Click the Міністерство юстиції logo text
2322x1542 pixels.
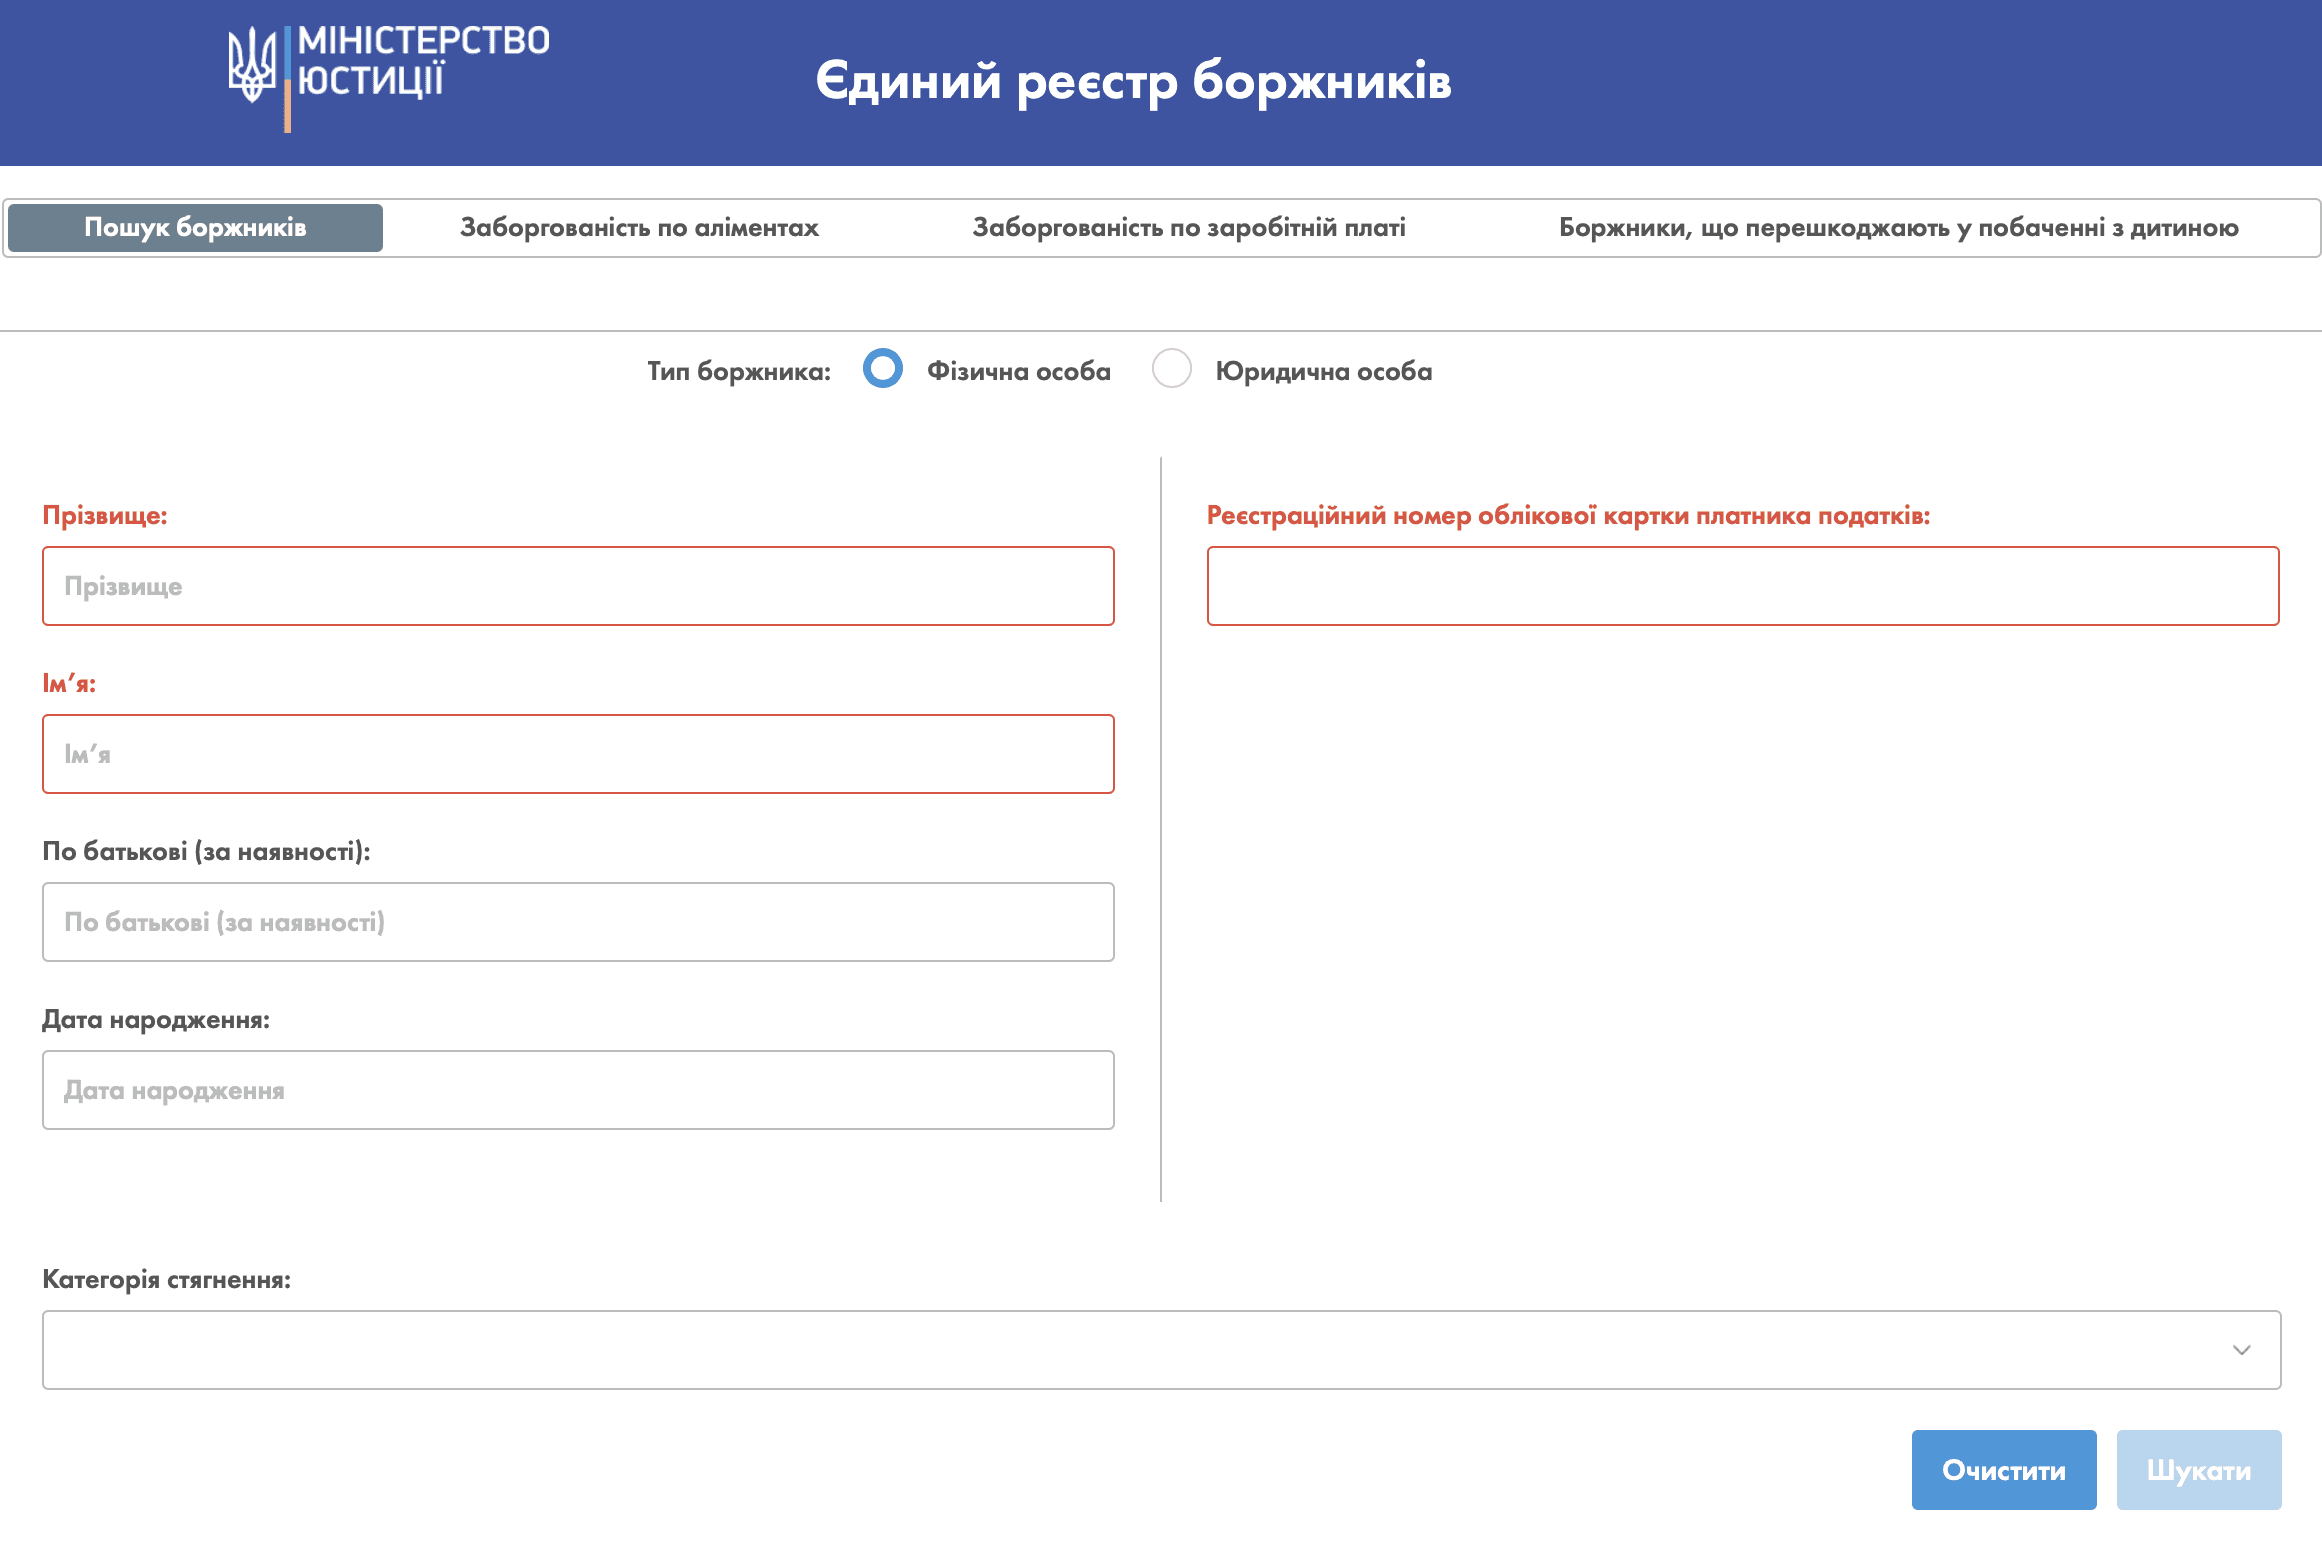[423, 61]
